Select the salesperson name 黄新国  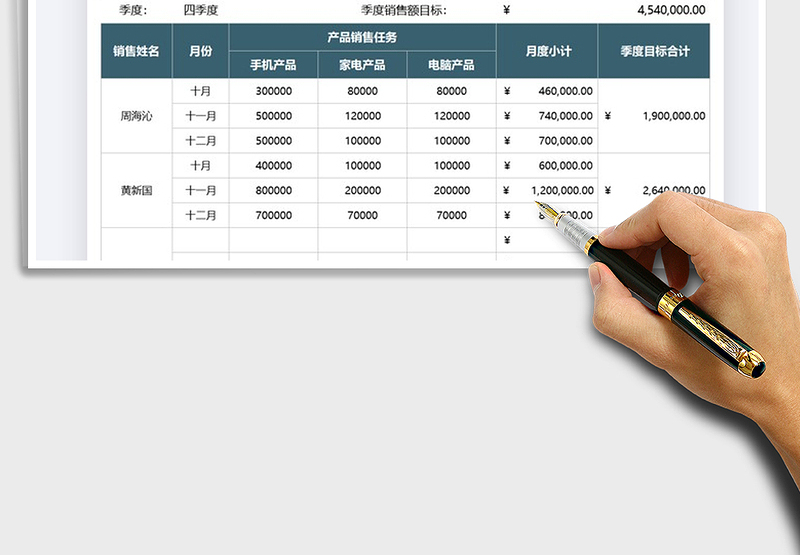click(136, 190)
